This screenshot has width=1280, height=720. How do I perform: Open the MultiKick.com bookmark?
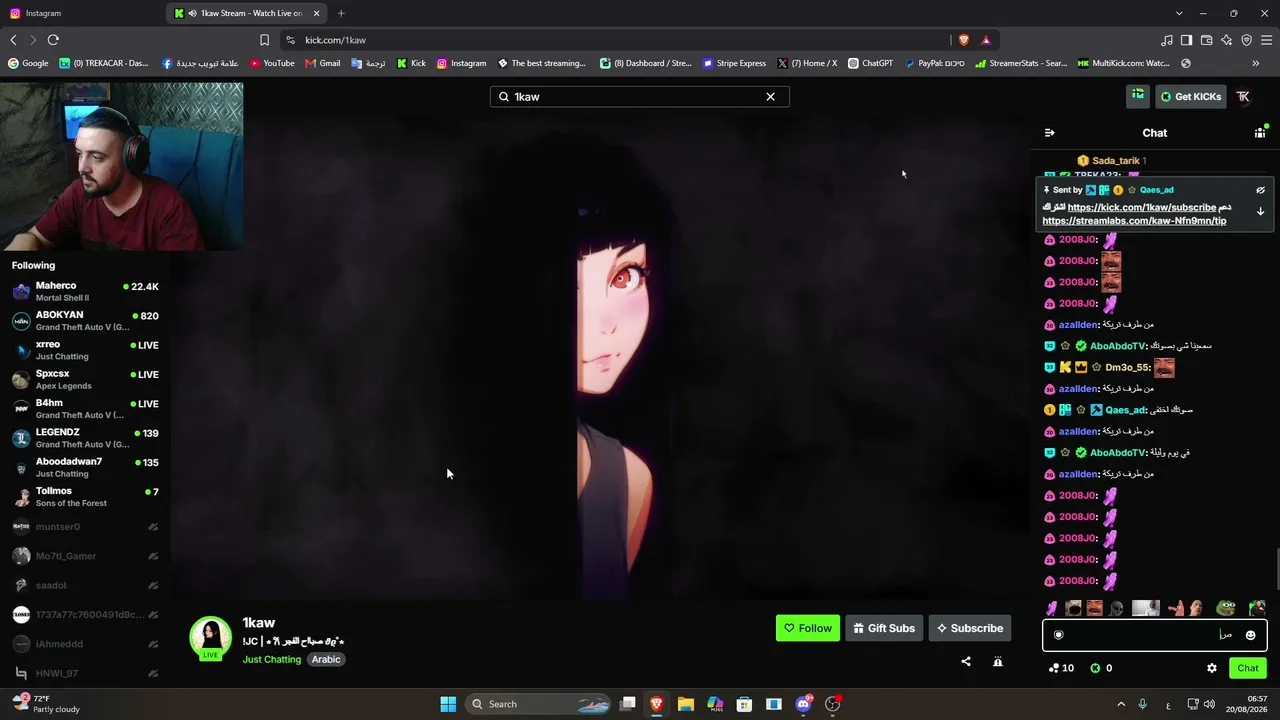click(1123, 63)
